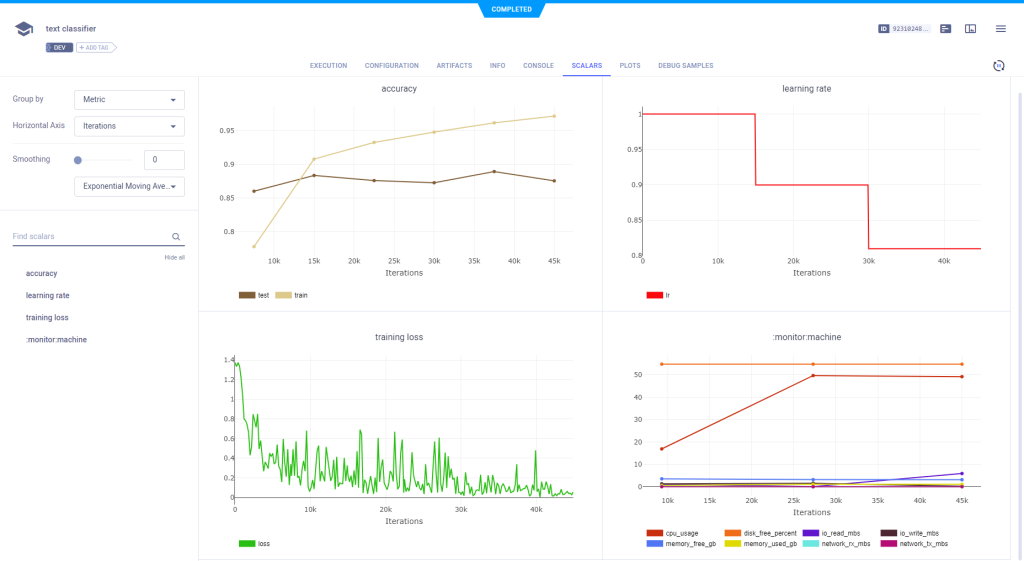Switch to the Plots tab
The height and width of the screenshot is (561, 1024).
pos(630,66)
